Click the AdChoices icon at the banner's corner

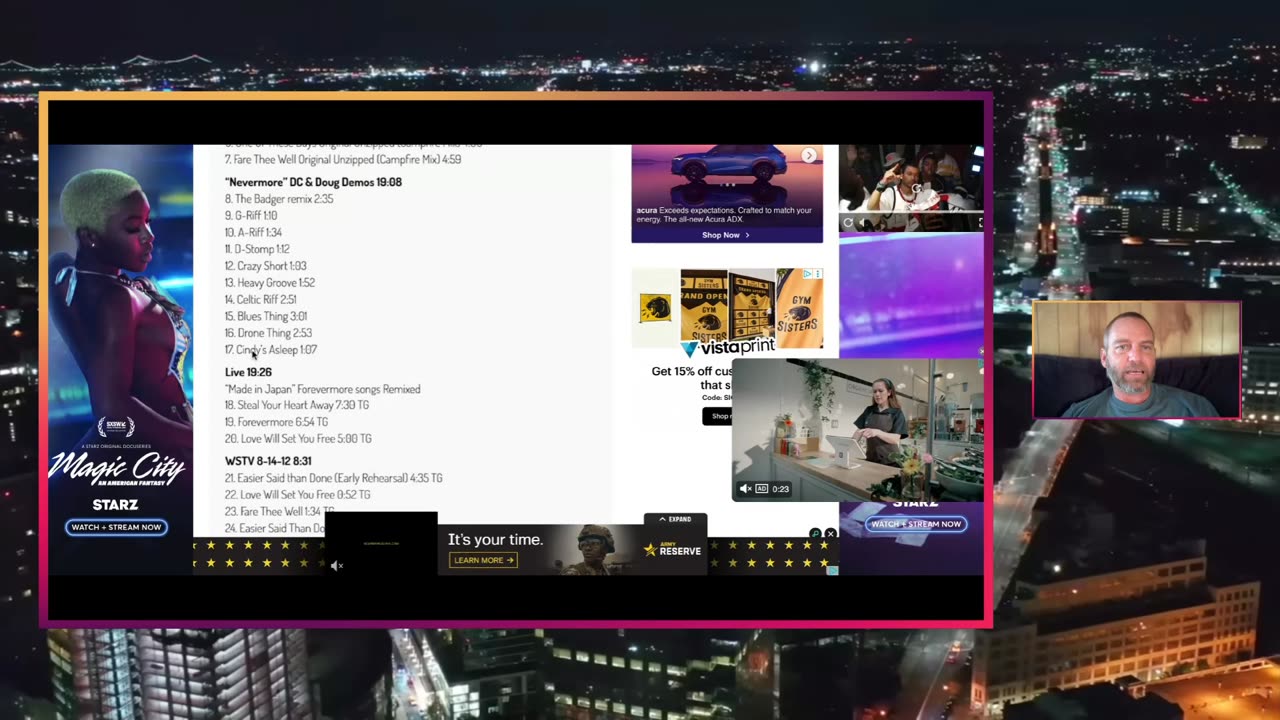tap(832, 570)
